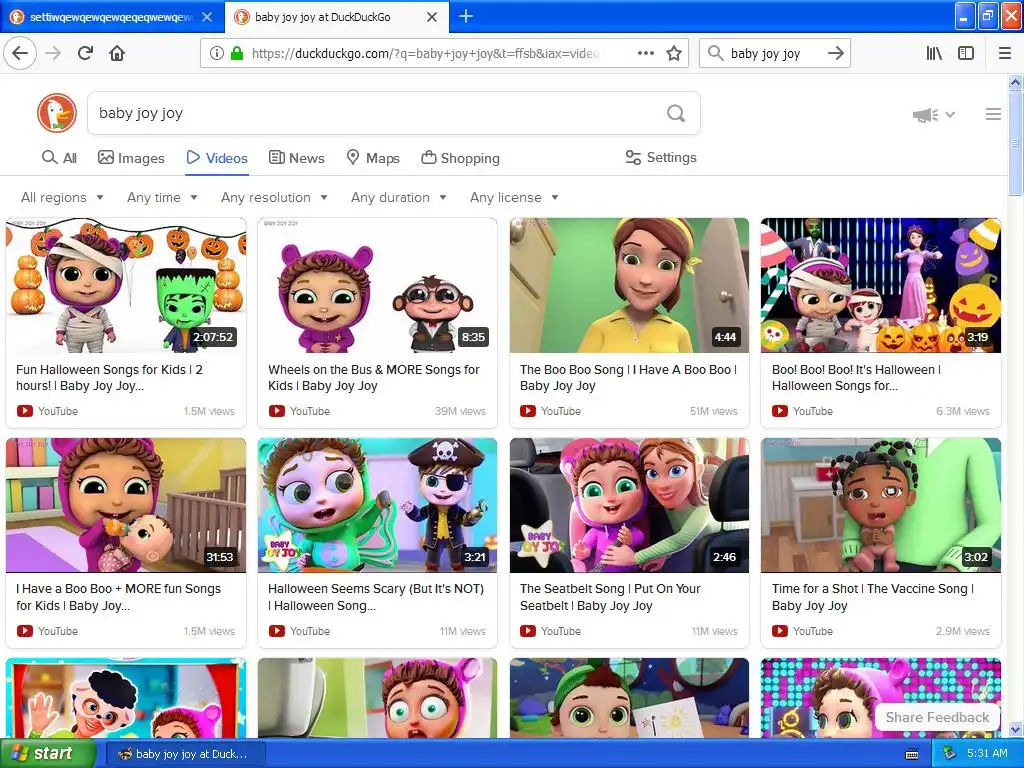Click the keyboard icon in system tray
The width and height of the screenshot is (1024, 768).
coord(912,754)
